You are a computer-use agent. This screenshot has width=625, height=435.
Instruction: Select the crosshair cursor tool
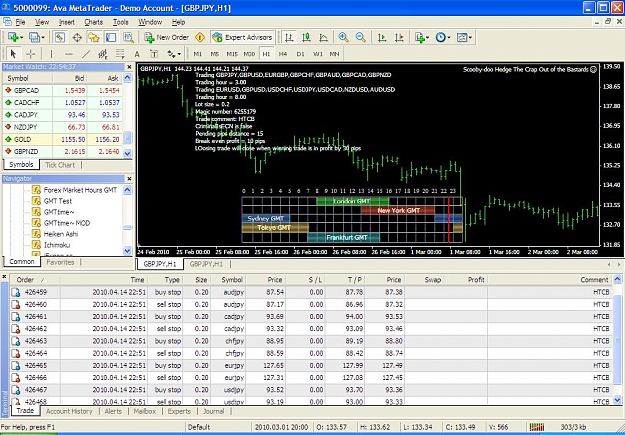tap(31, 54)
